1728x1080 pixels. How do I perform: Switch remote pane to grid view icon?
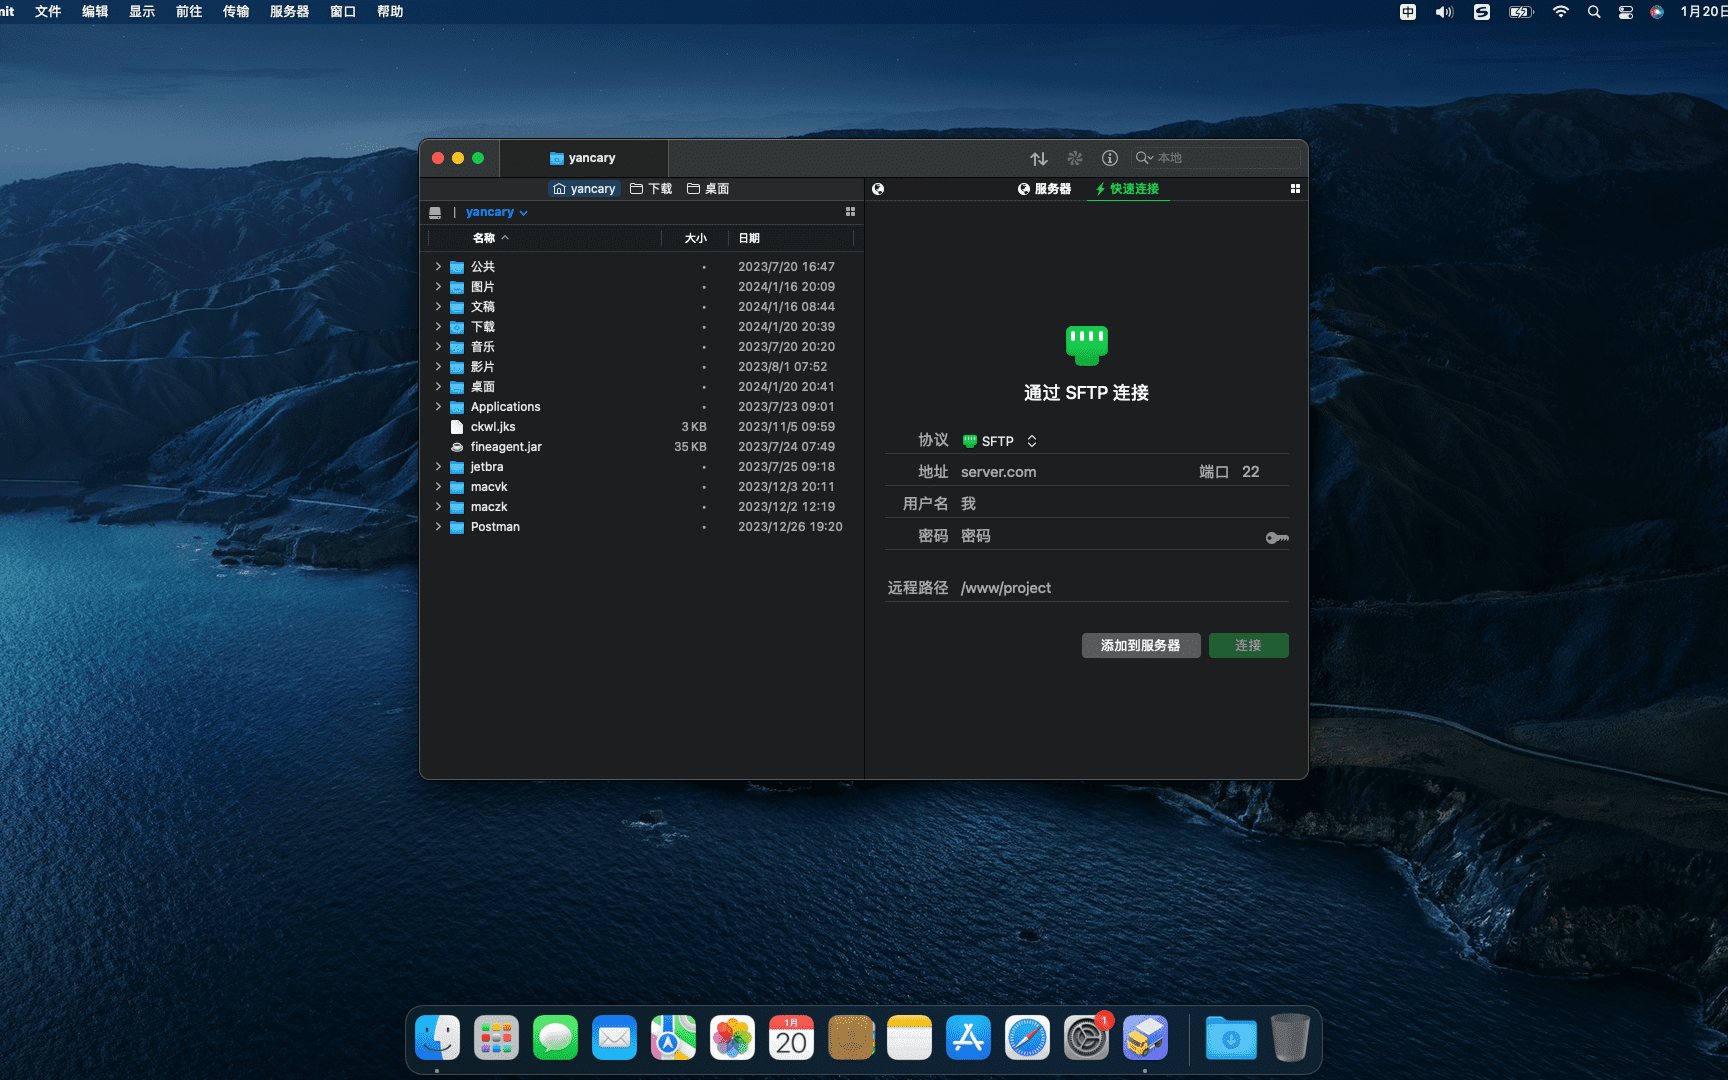(x=1295, y=188)
